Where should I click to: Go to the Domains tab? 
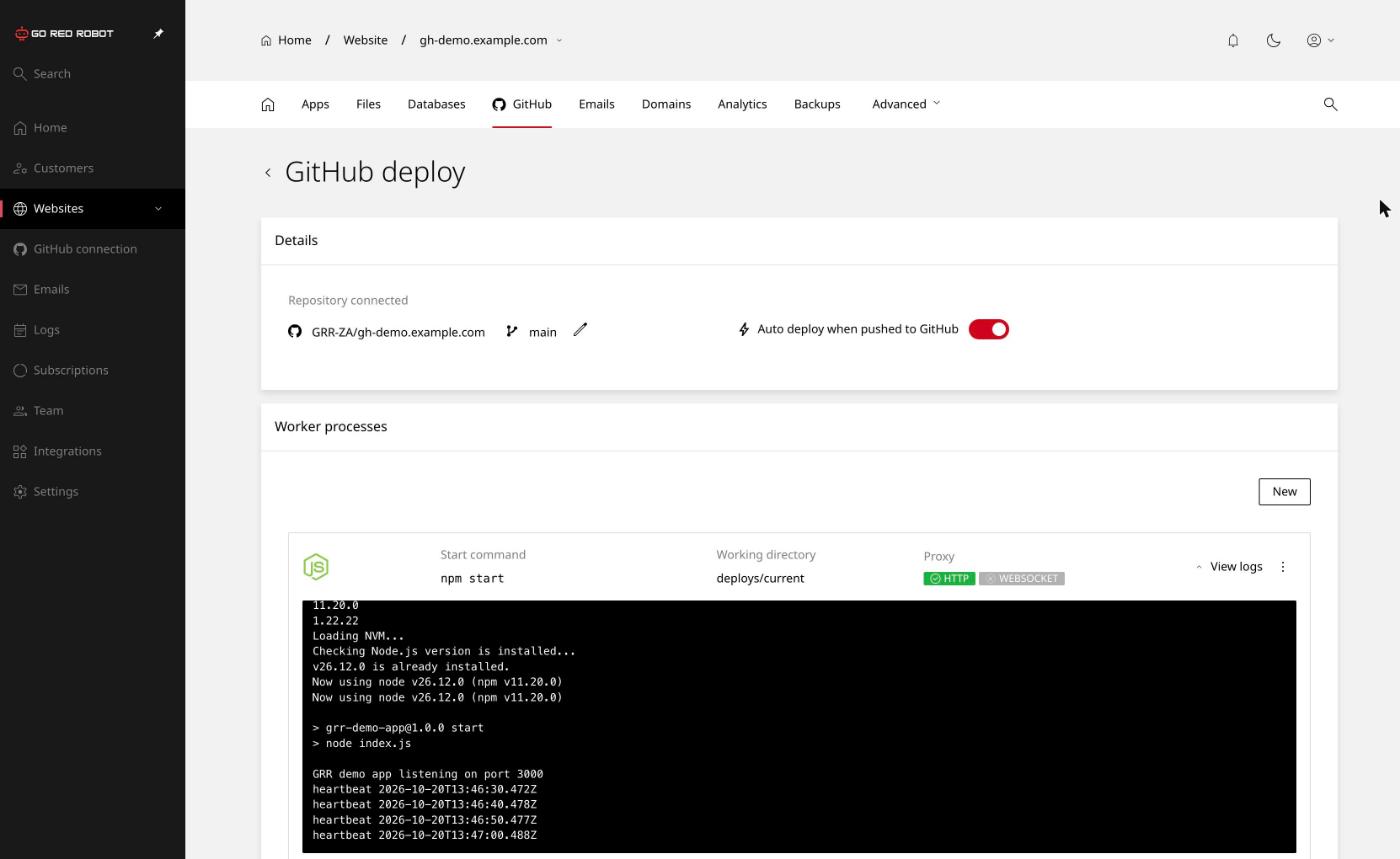[666, 104]
